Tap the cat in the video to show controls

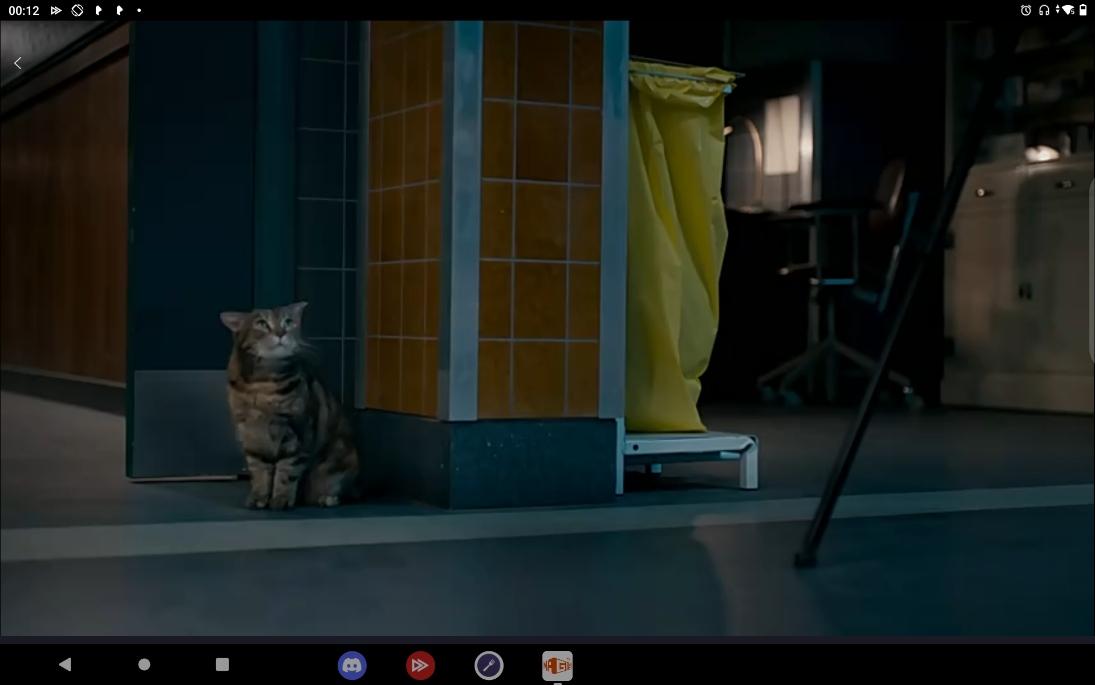[283, 410]
